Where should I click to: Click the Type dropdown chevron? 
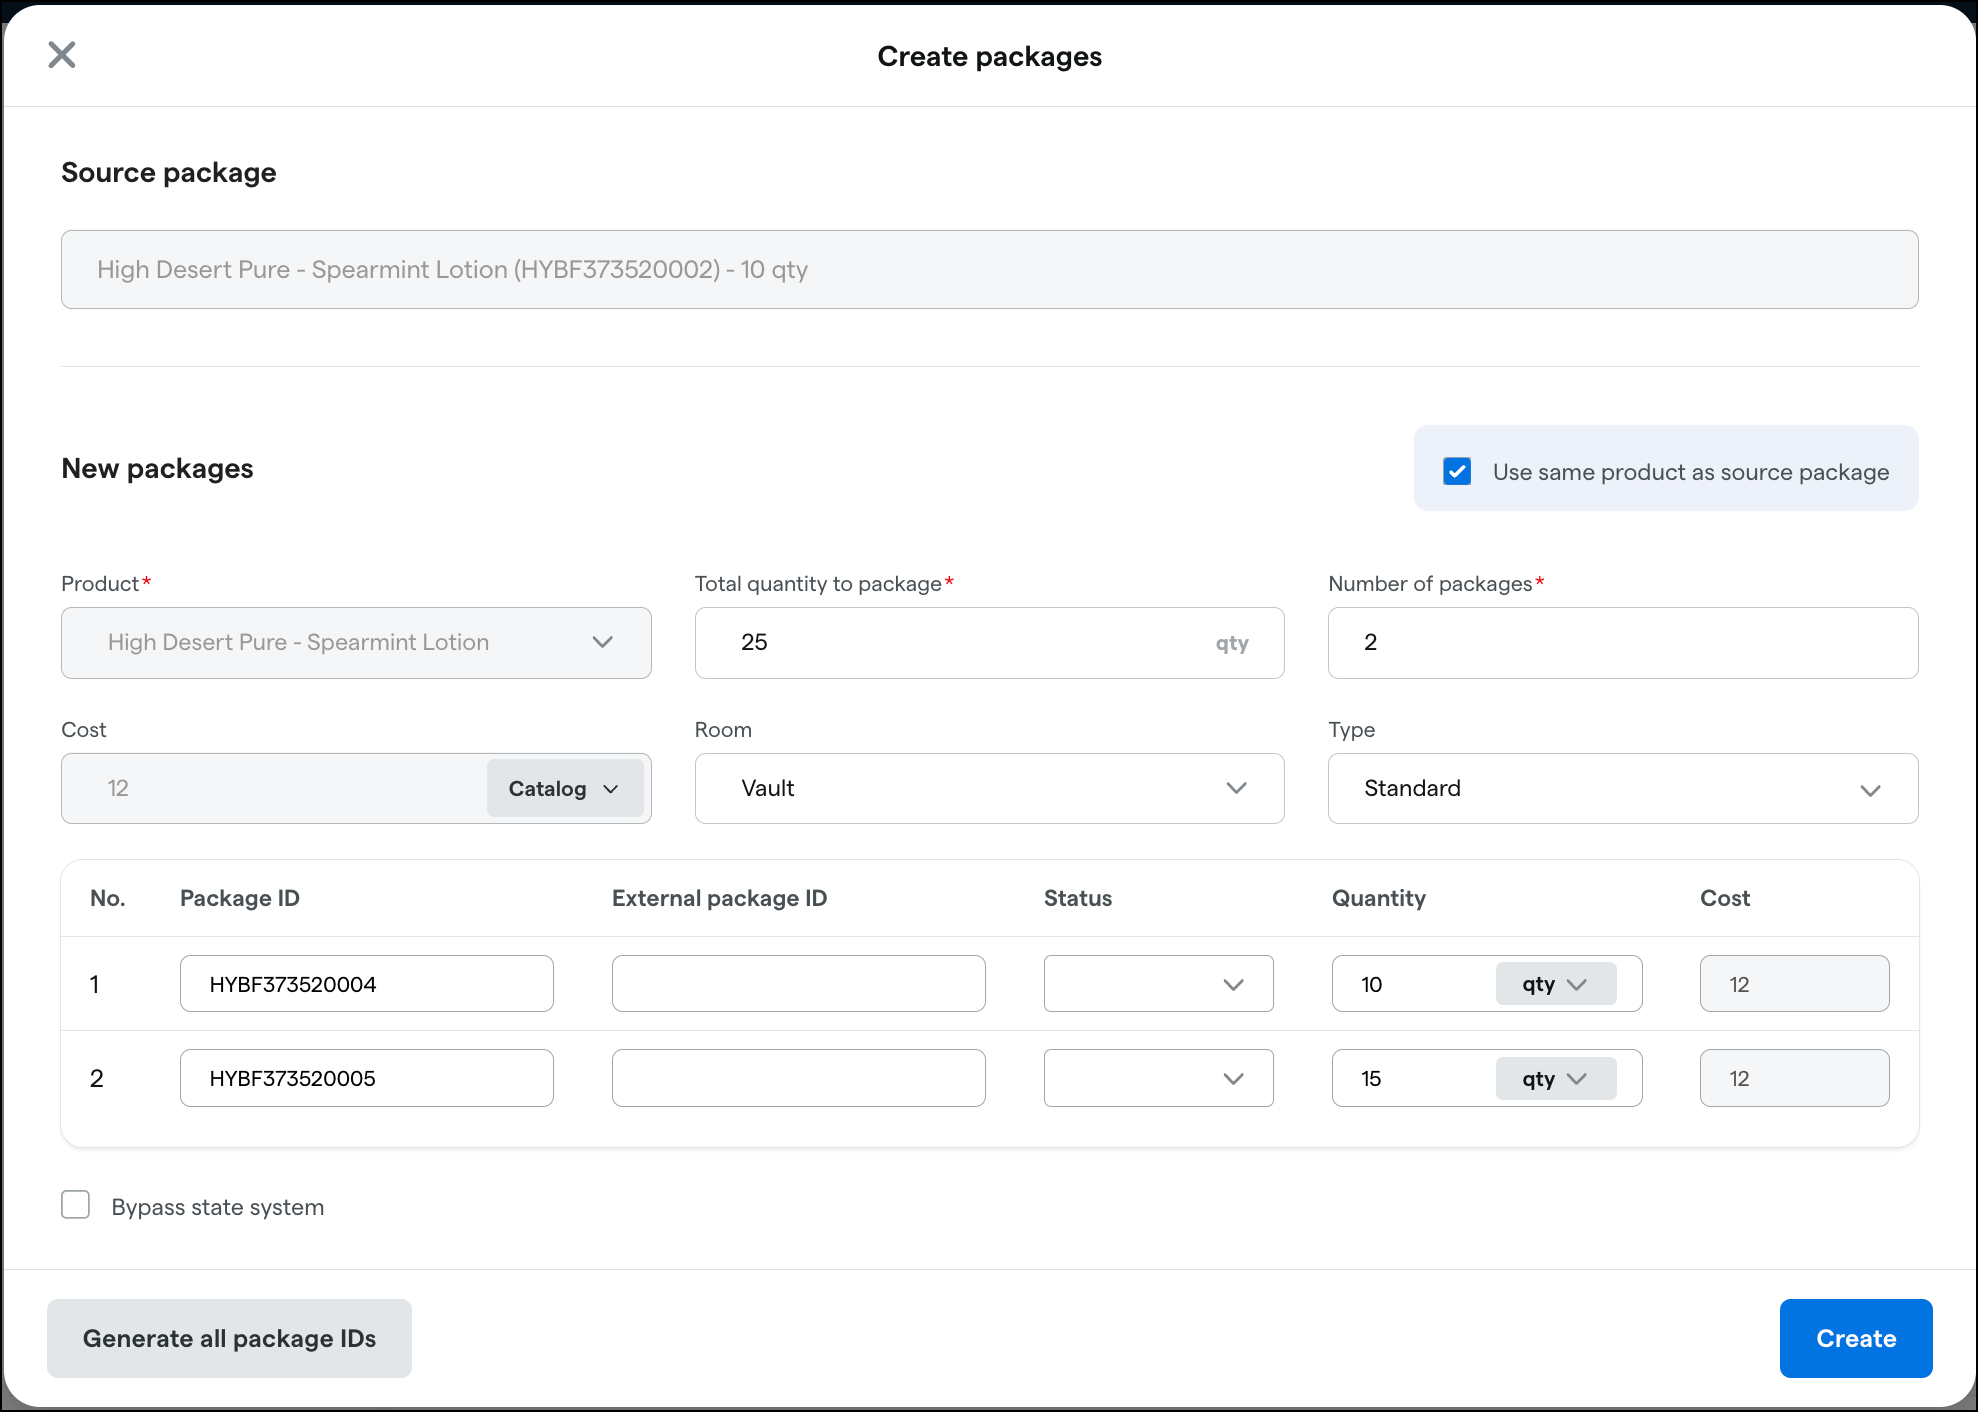[x=1871, y=789]
